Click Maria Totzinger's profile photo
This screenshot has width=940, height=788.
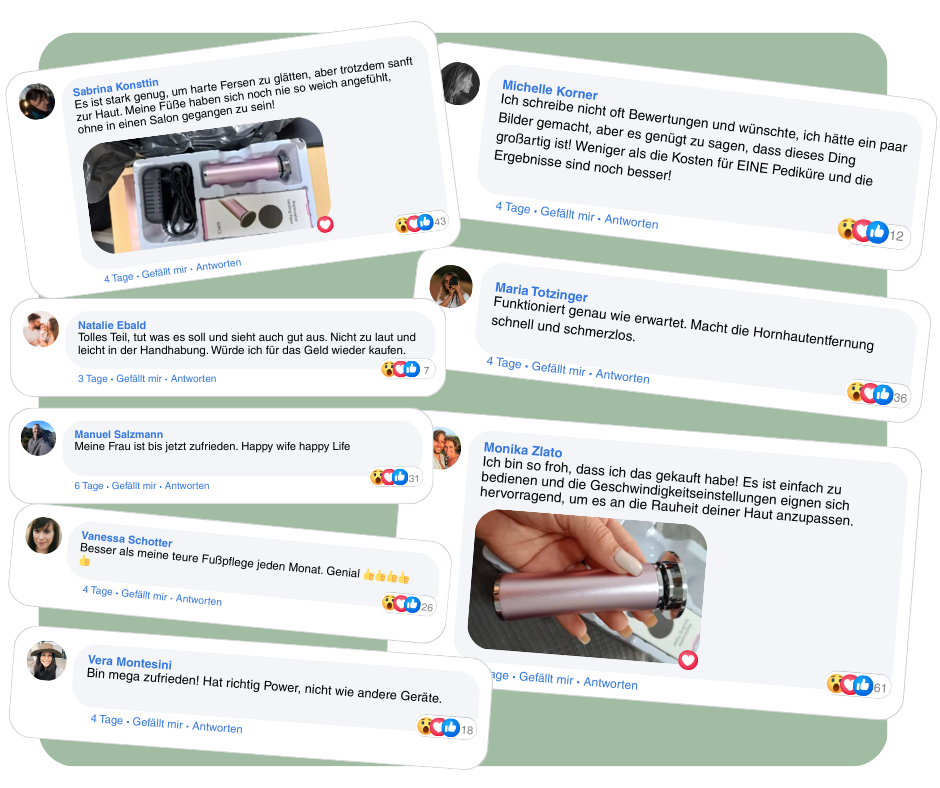tap(451, 286)
